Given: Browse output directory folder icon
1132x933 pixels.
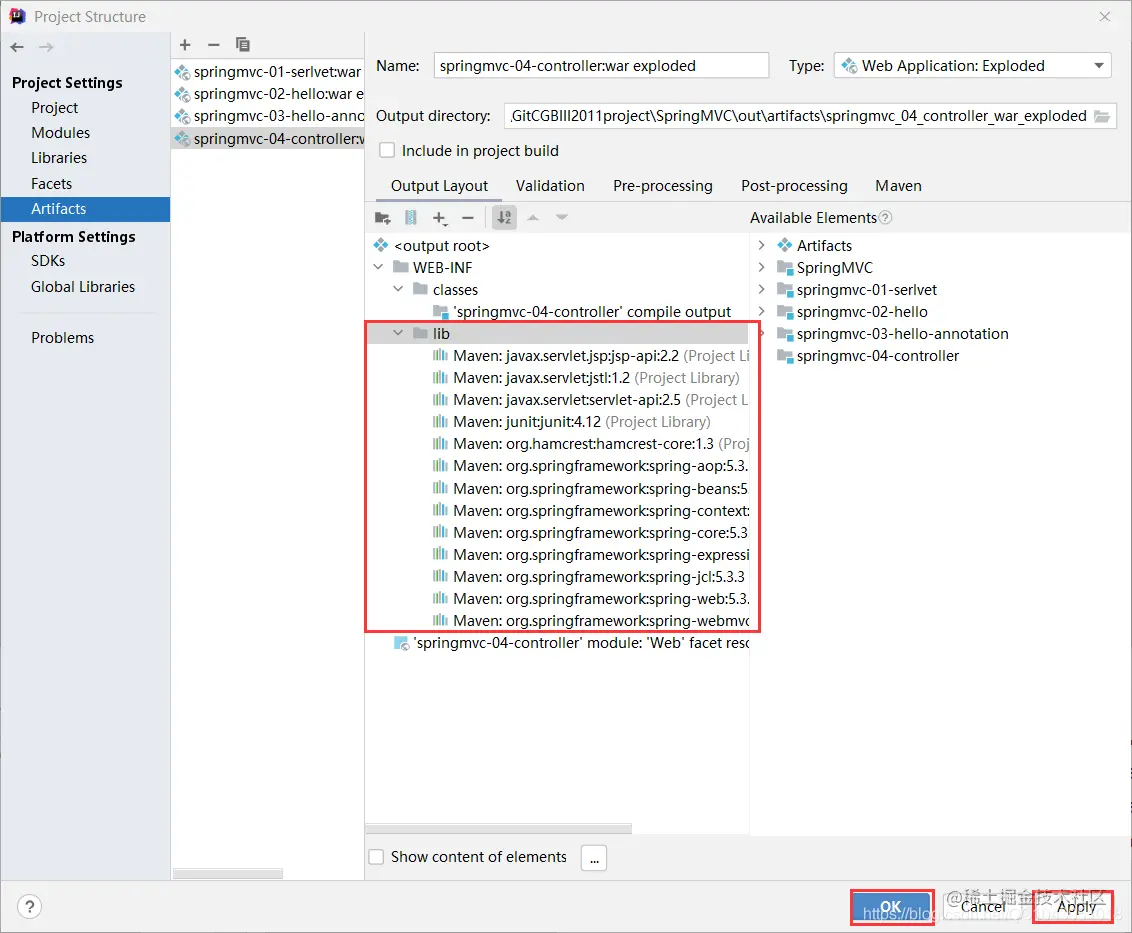Looking at the screenshot, I should click(1102, 116).
